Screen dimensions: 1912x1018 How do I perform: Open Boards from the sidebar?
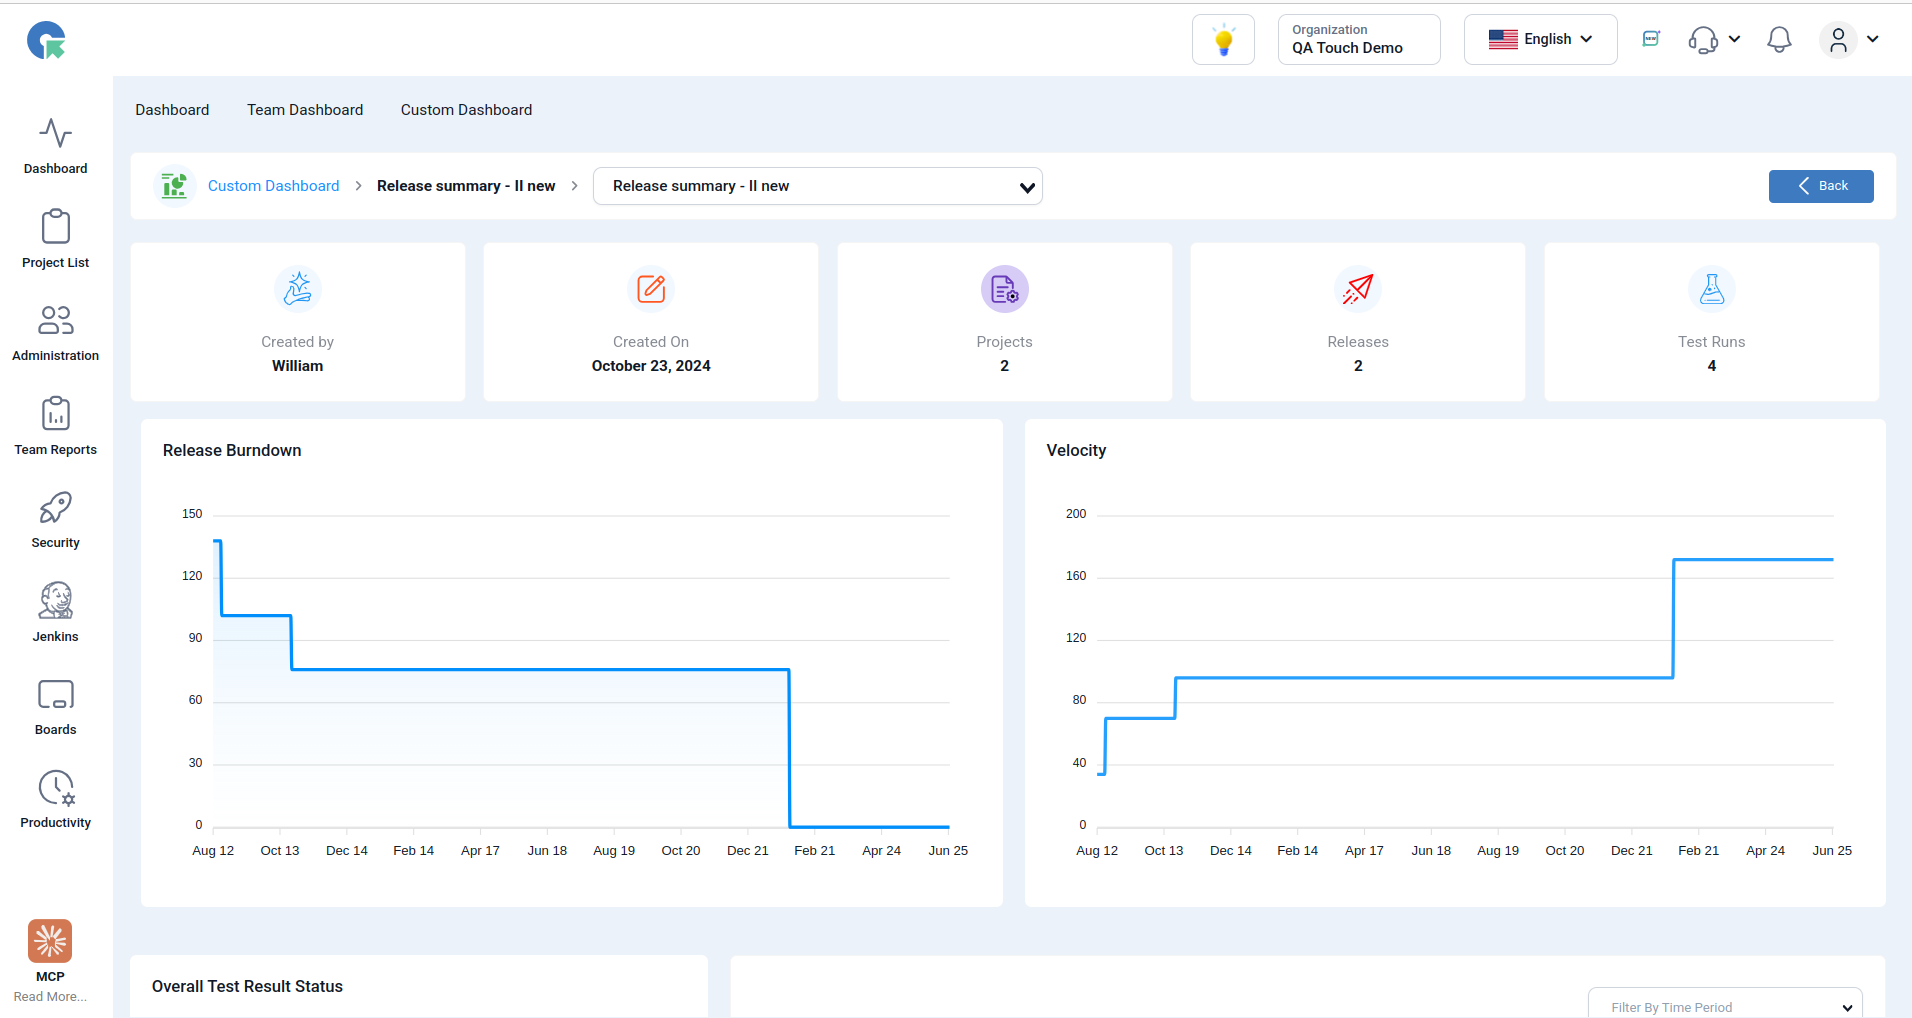pos(55,695)
